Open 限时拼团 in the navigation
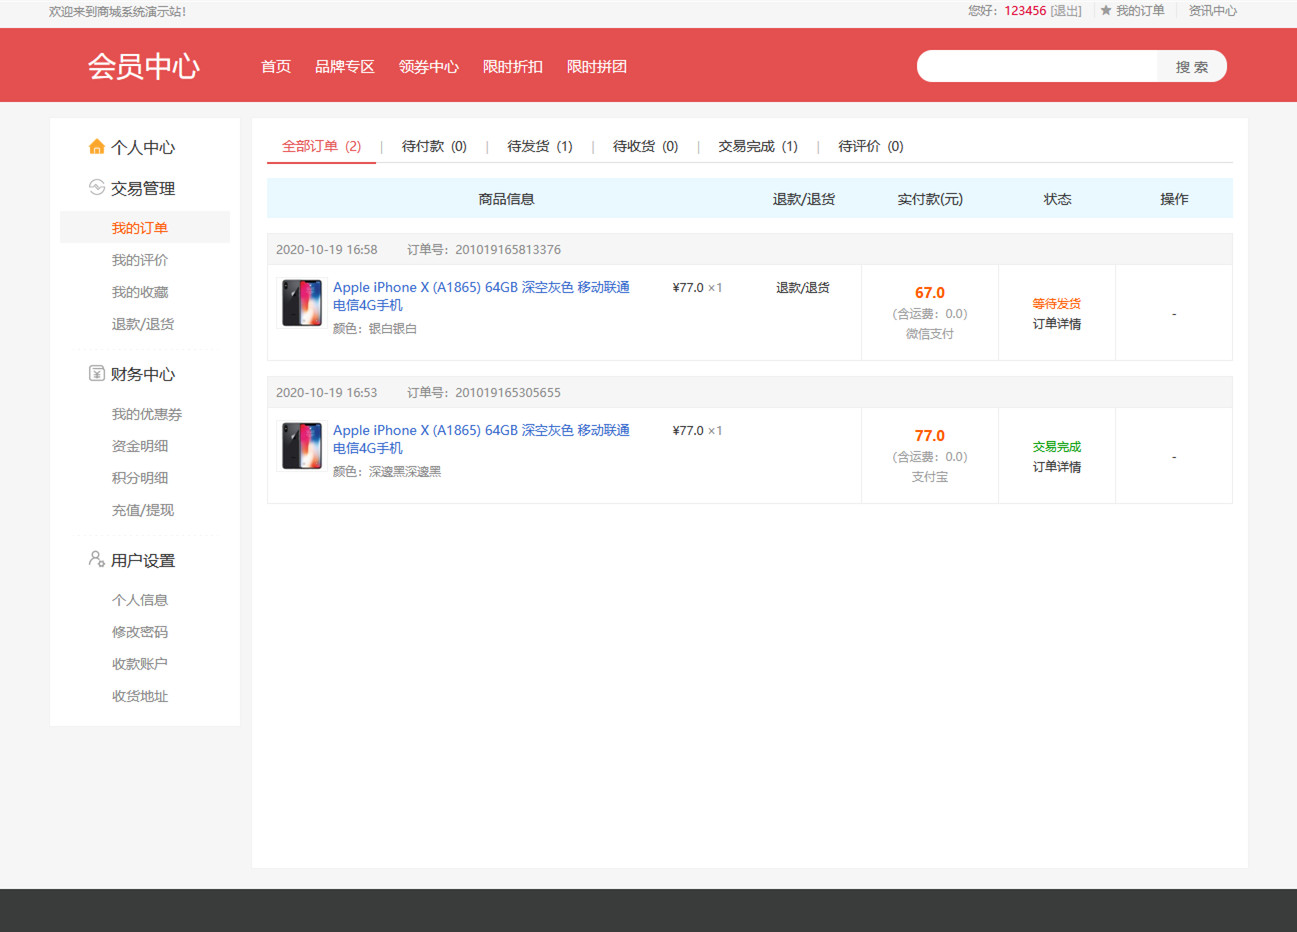The width and height of the screenshot is (1297, 932). (x=597, y=66)
